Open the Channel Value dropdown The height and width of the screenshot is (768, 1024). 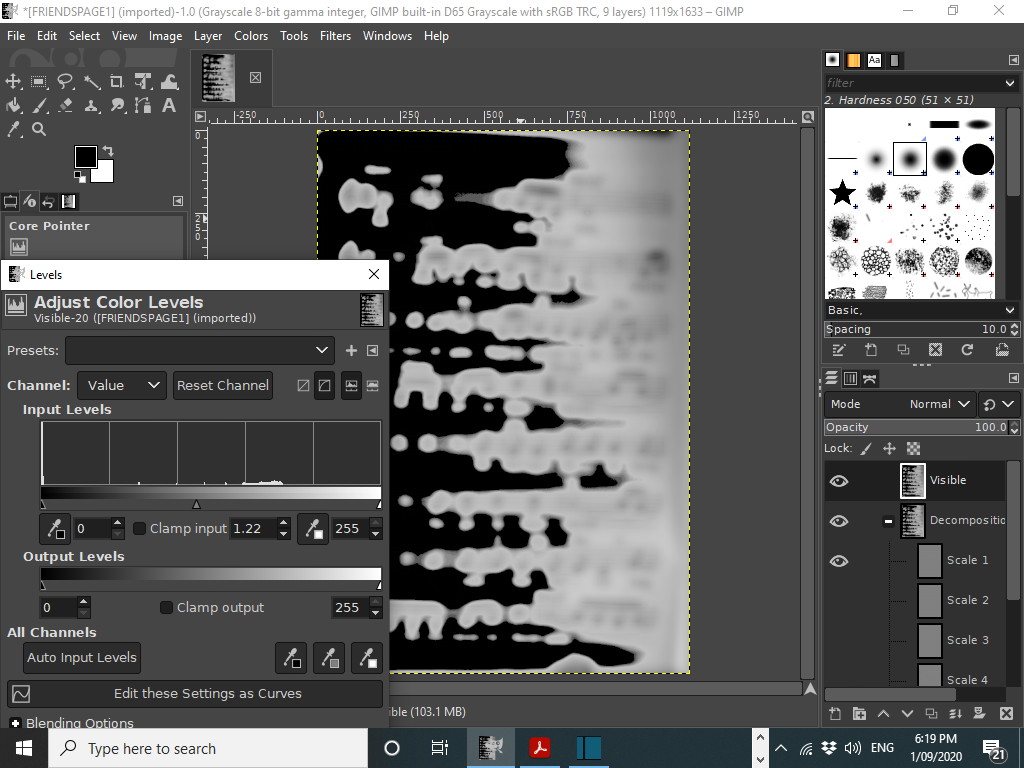[x=121, y=385]
